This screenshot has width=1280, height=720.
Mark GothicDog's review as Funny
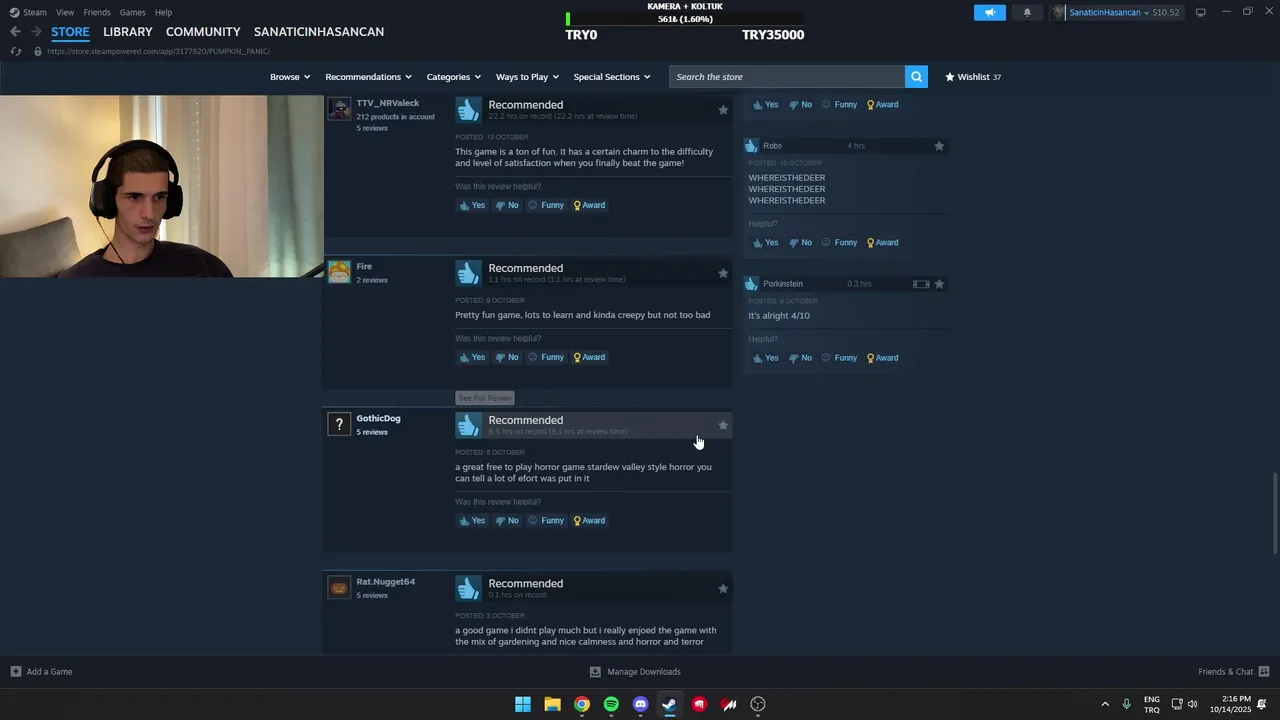[546, 520]
